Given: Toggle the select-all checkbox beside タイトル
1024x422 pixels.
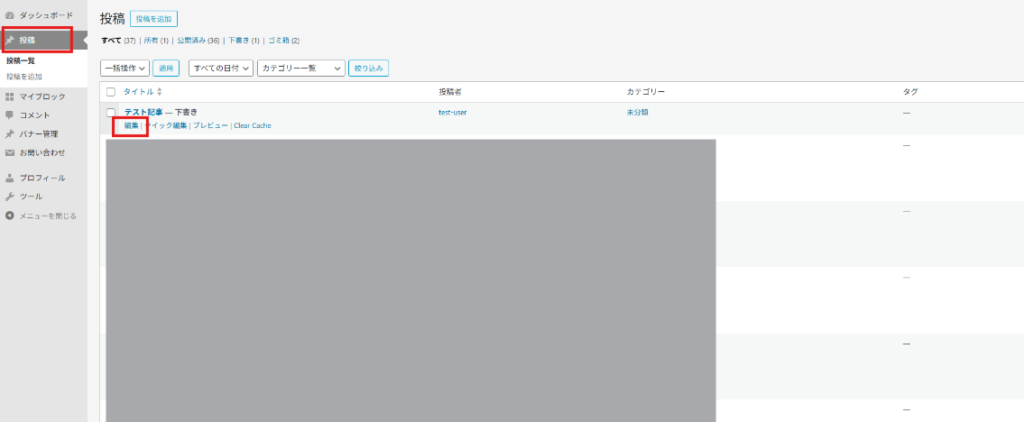Looking at the screenshot, I should (x=111, y=92).
